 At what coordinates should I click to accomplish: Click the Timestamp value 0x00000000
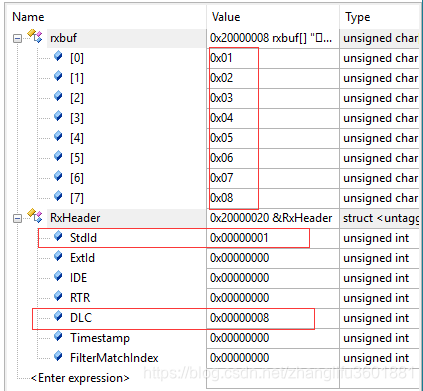239,338
